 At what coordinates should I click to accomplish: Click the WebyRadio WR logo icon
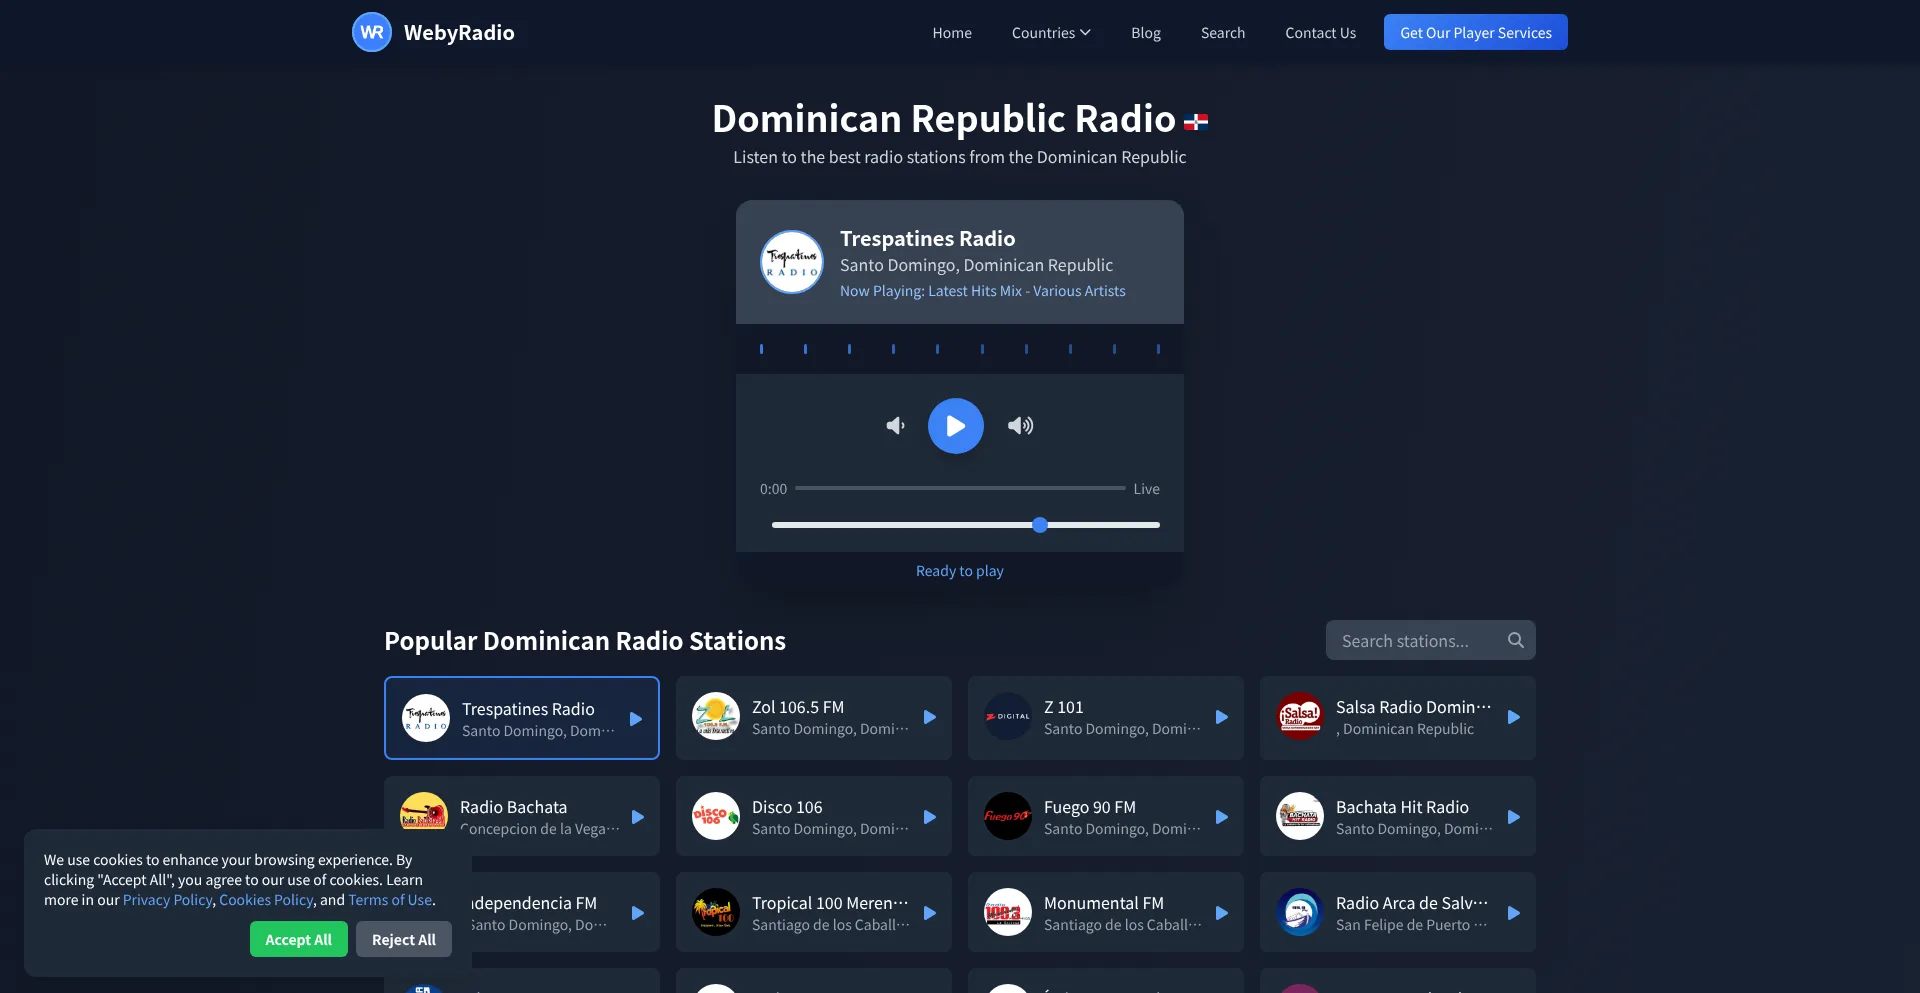point(372,32)
